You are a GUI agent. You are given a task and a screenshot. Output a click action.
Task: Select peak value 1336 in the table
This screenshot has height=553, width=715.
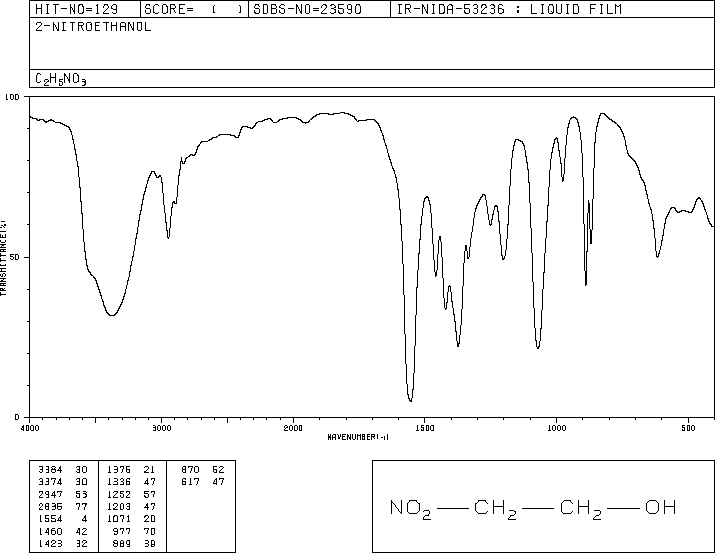[x=119, y=482]
